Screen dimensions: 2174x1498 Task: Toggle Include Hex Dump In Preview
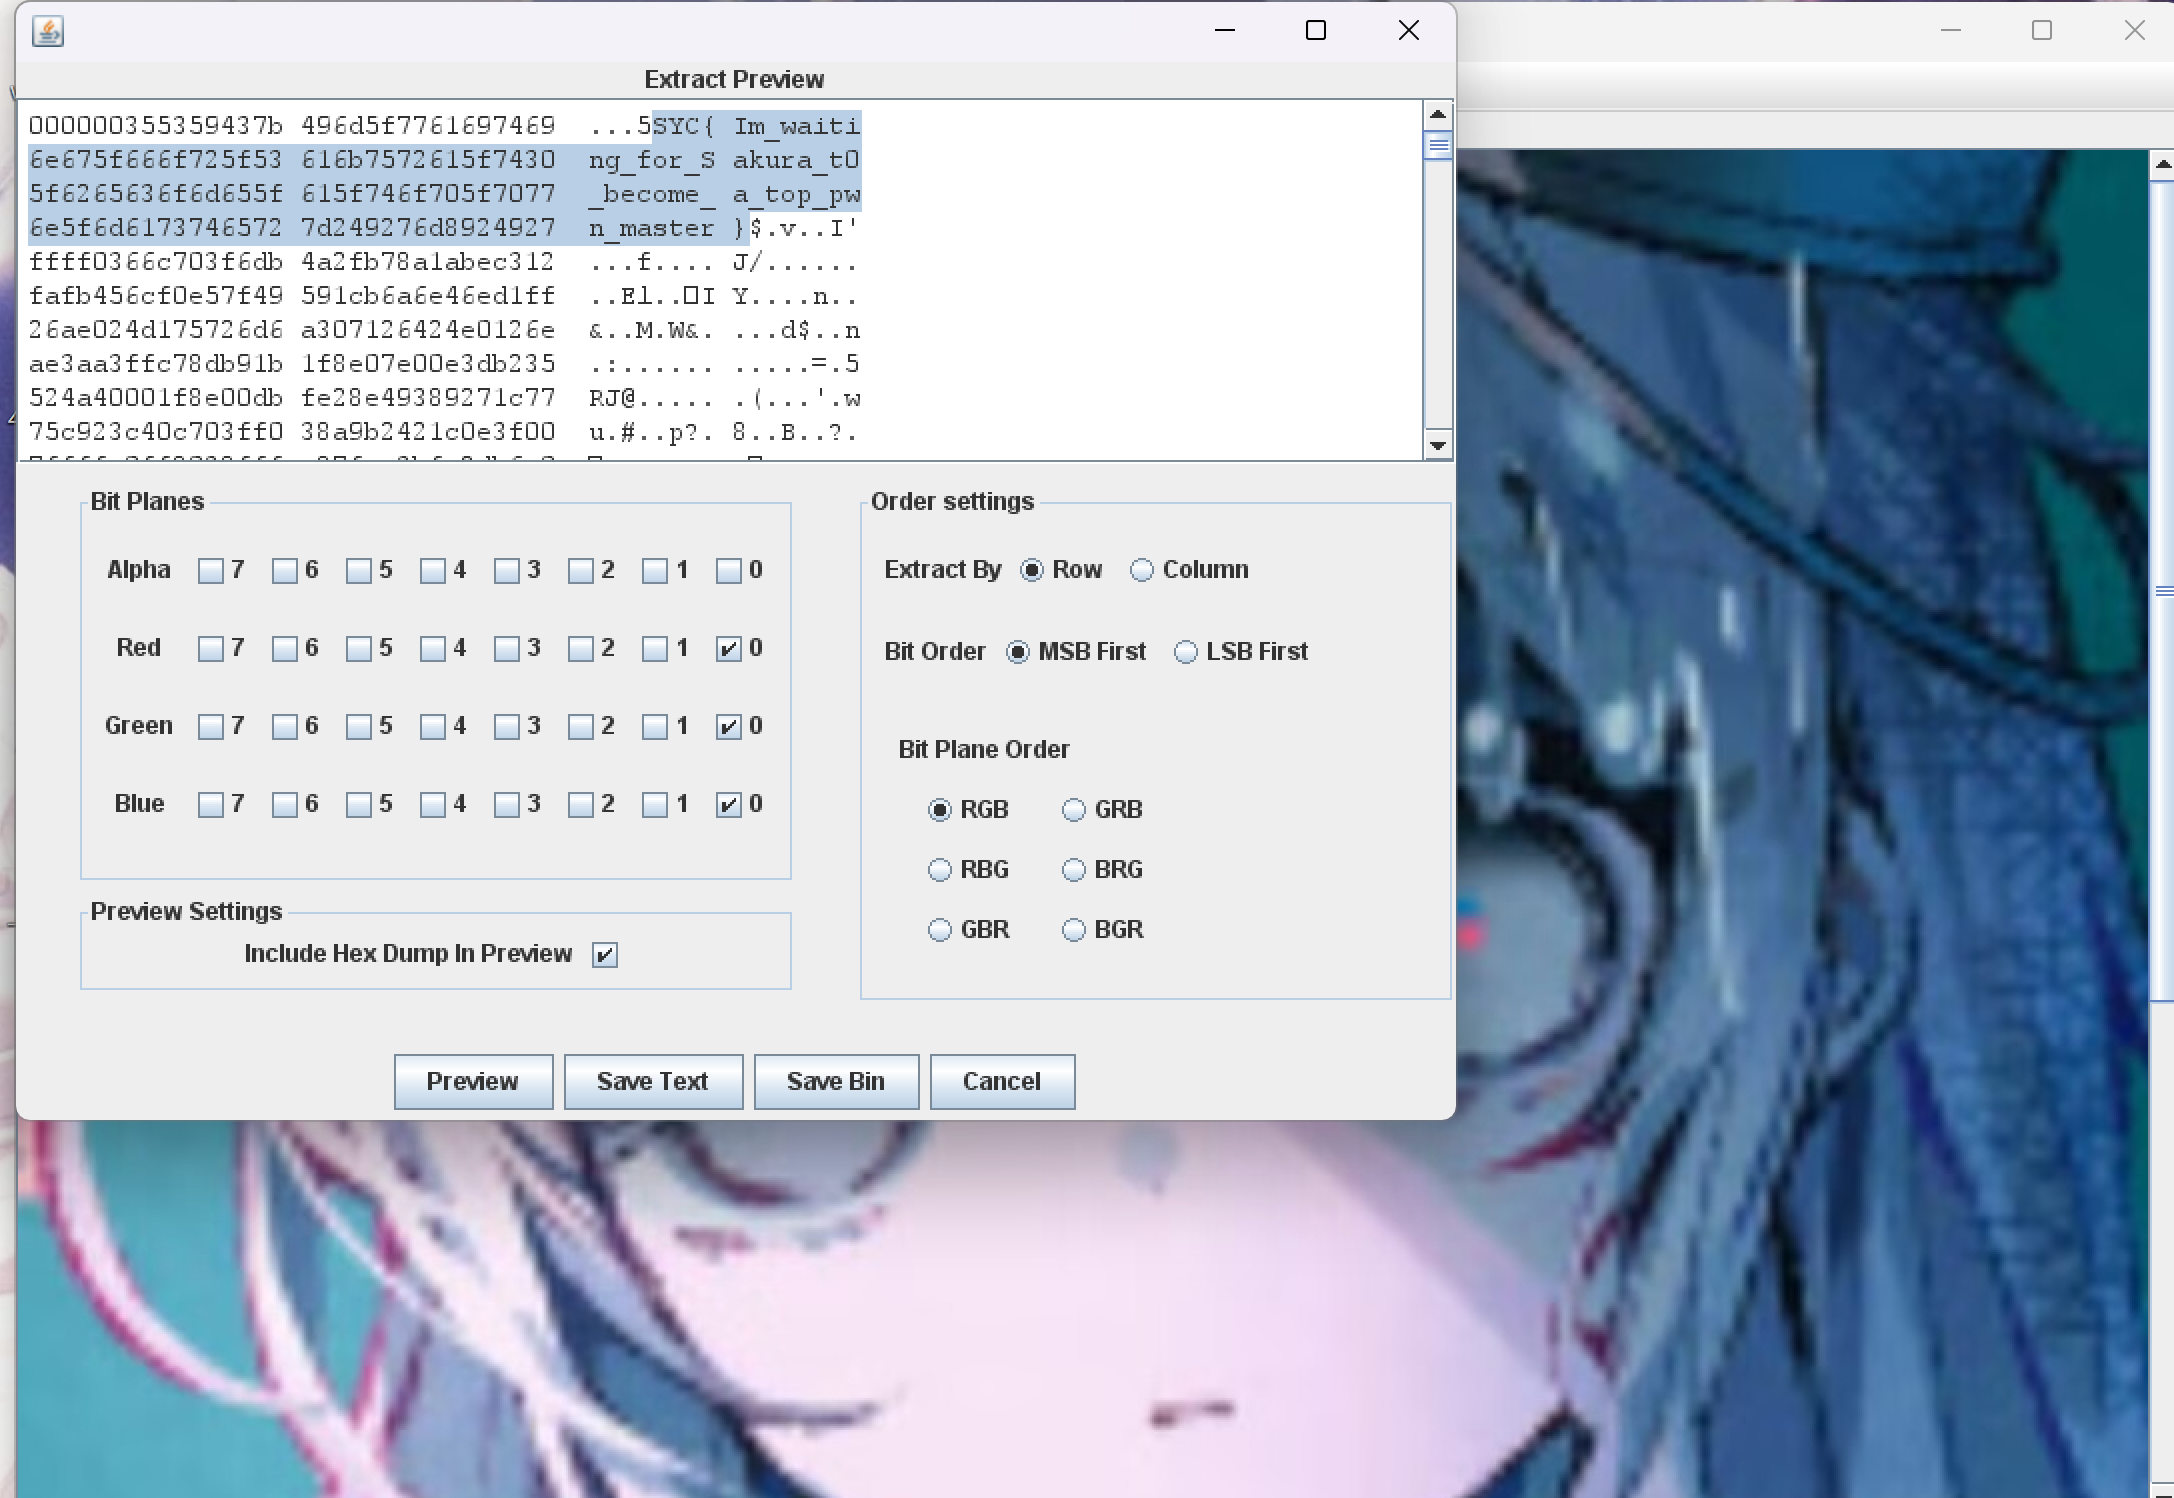point(605,955)
